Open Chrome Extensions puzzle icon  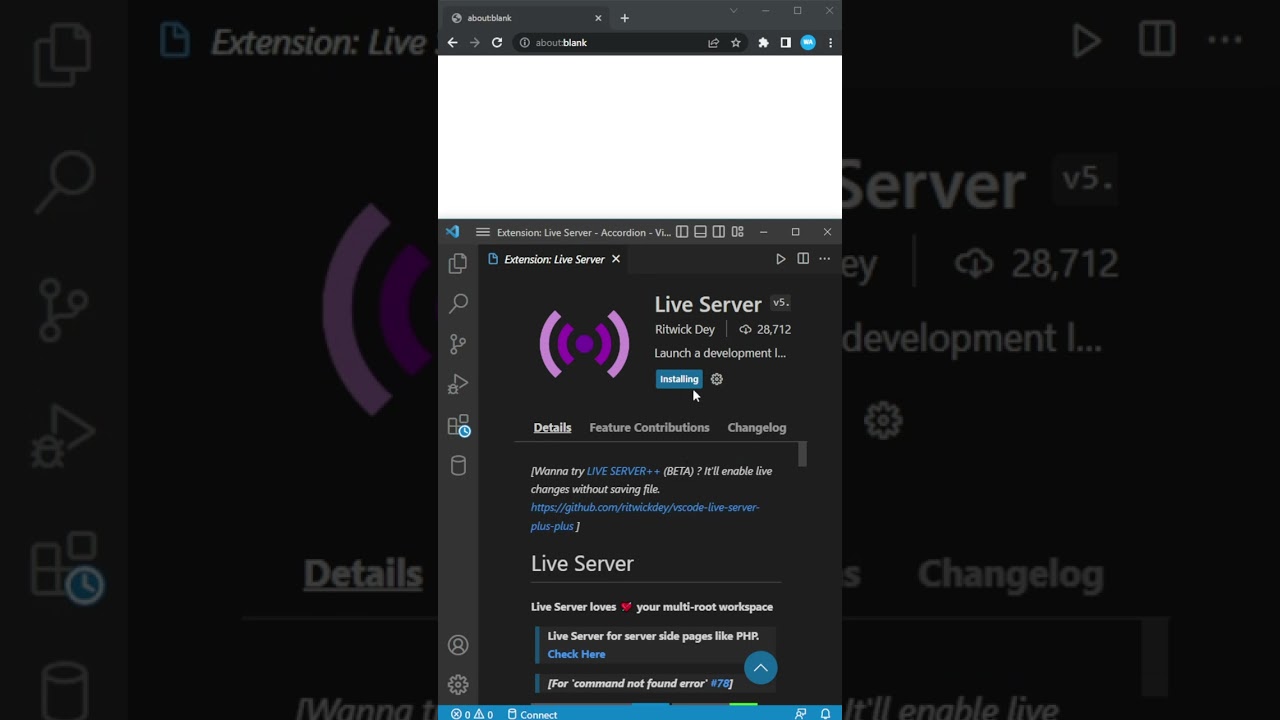click(x=763, y=43)
